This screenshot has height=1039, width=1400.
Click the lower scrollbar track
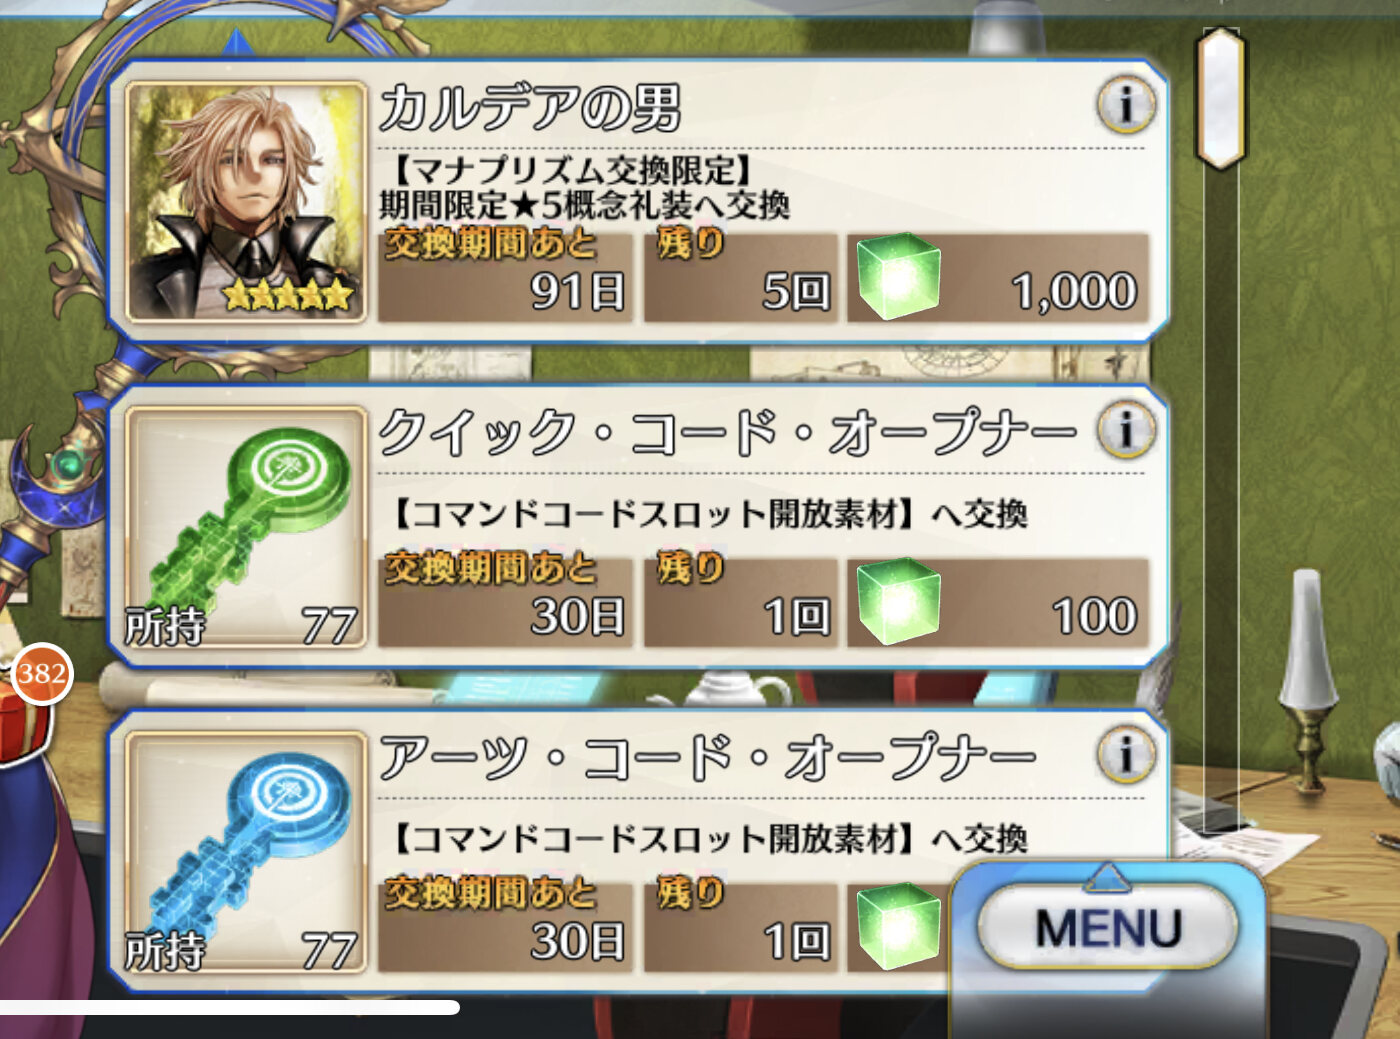coord(1220,500)
